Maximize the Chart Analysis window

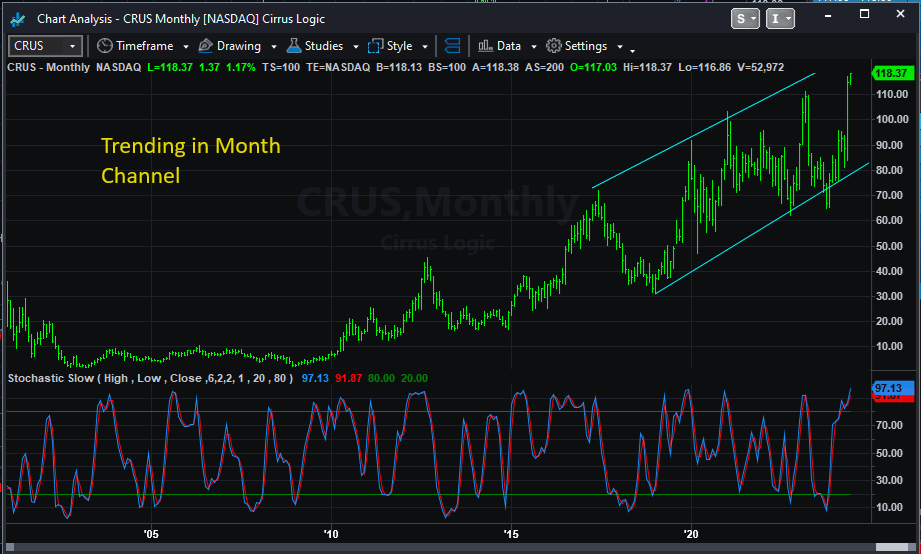coord(864,14)
